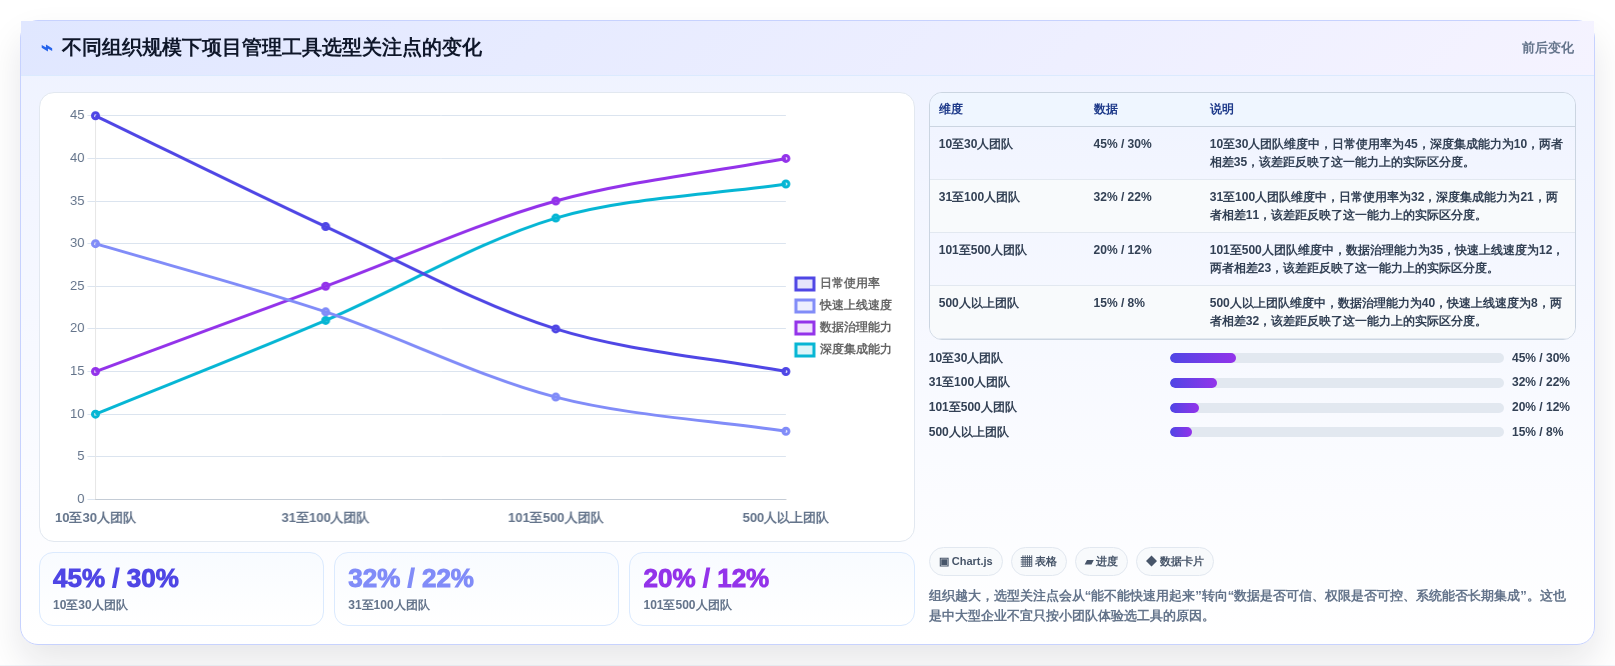The height and width of the screenshot is (666, 1615).
Task: Click the 31至100人团队 x-axis label
Action: click(325, 518)
